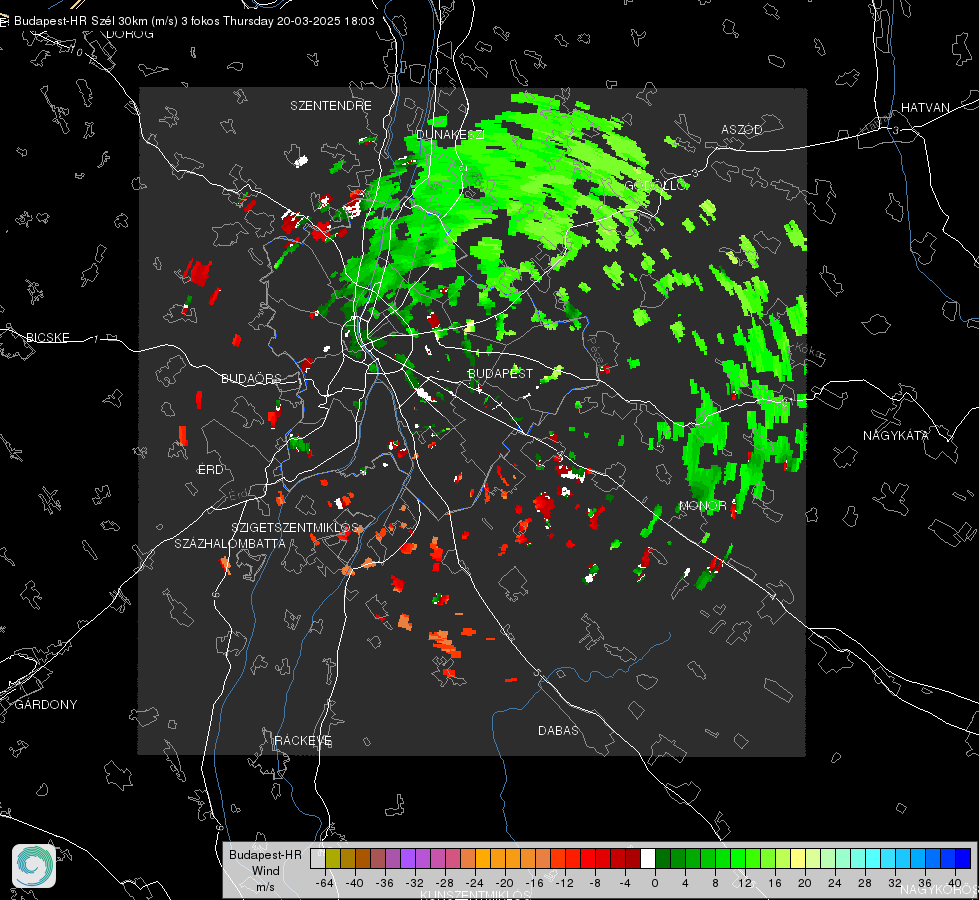This screenshot has width=979, height=900.
Task: Click the SZIGETSZENTMIKLÓS label
Action: (x=295, y=527)
